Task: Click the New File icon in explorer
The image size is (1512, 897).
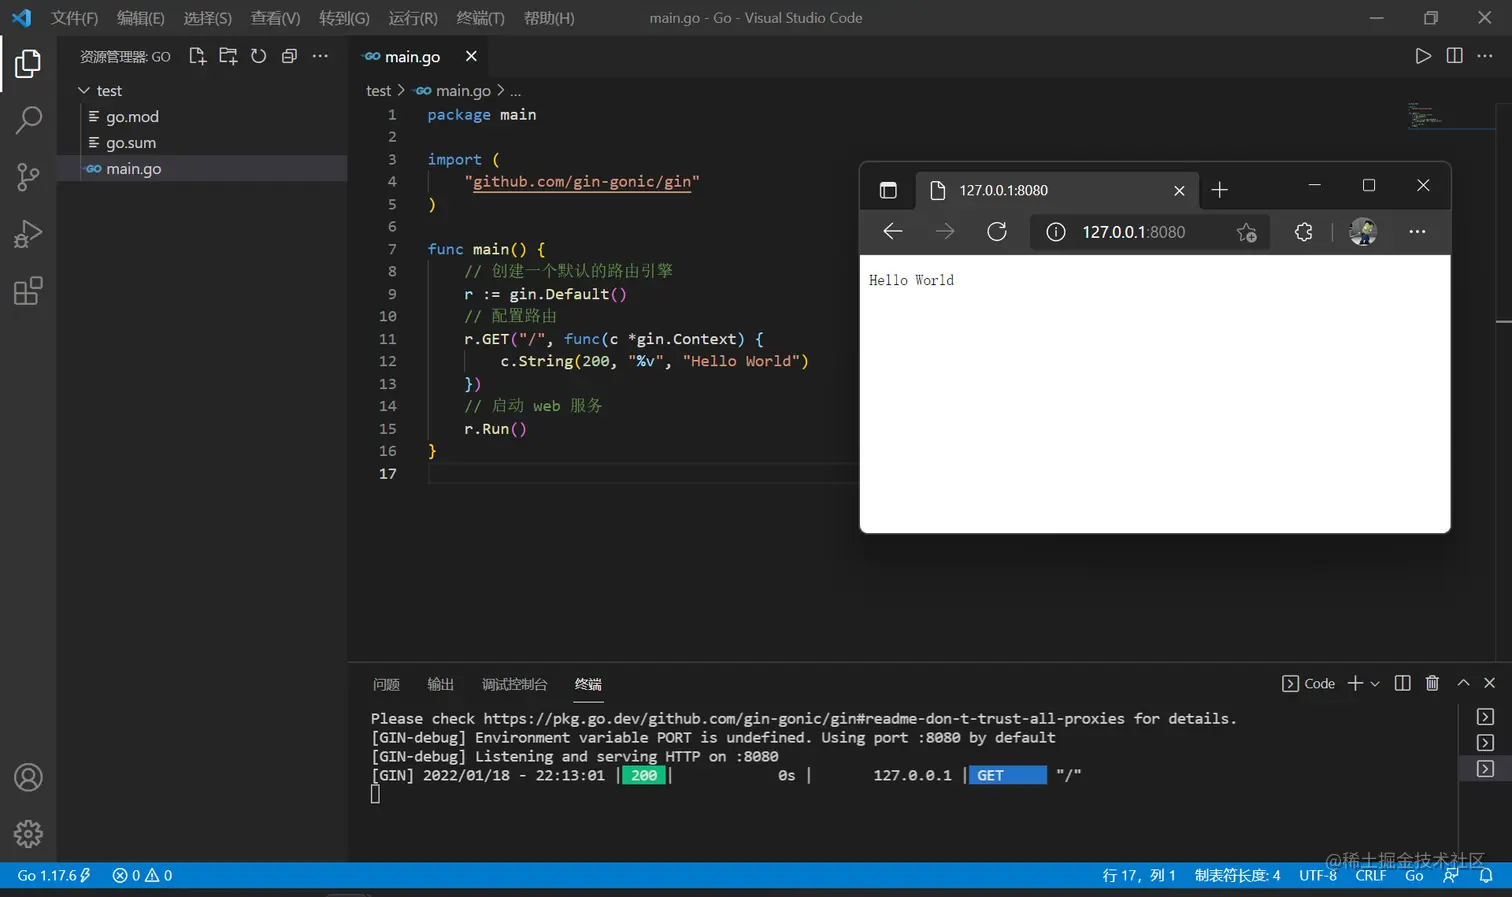Action: point(197,56)
